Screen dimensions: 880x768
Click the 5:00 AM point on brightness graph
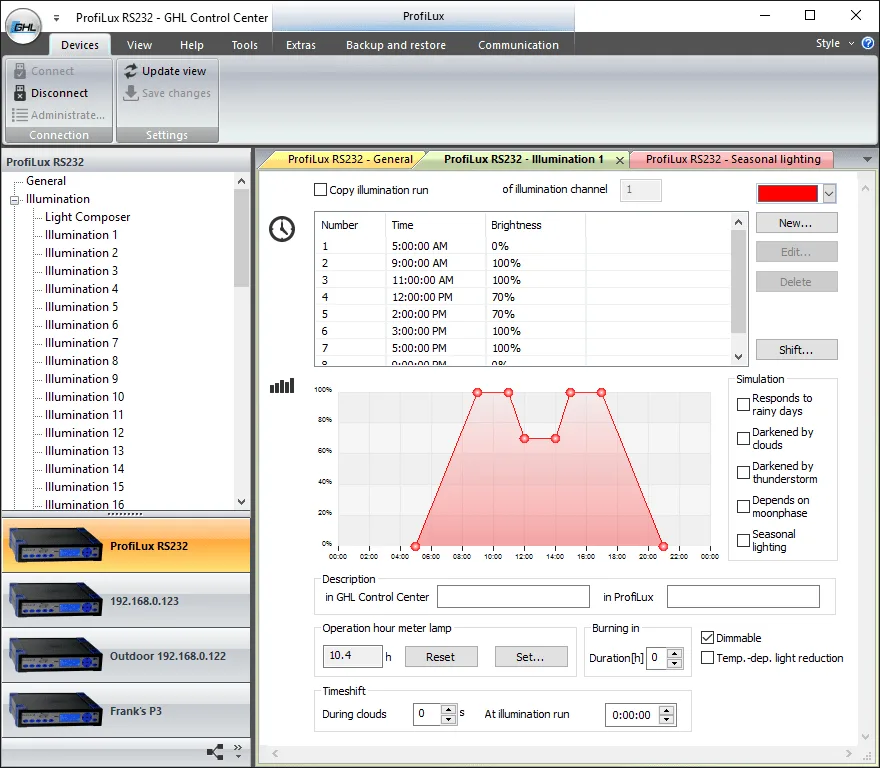415,546
